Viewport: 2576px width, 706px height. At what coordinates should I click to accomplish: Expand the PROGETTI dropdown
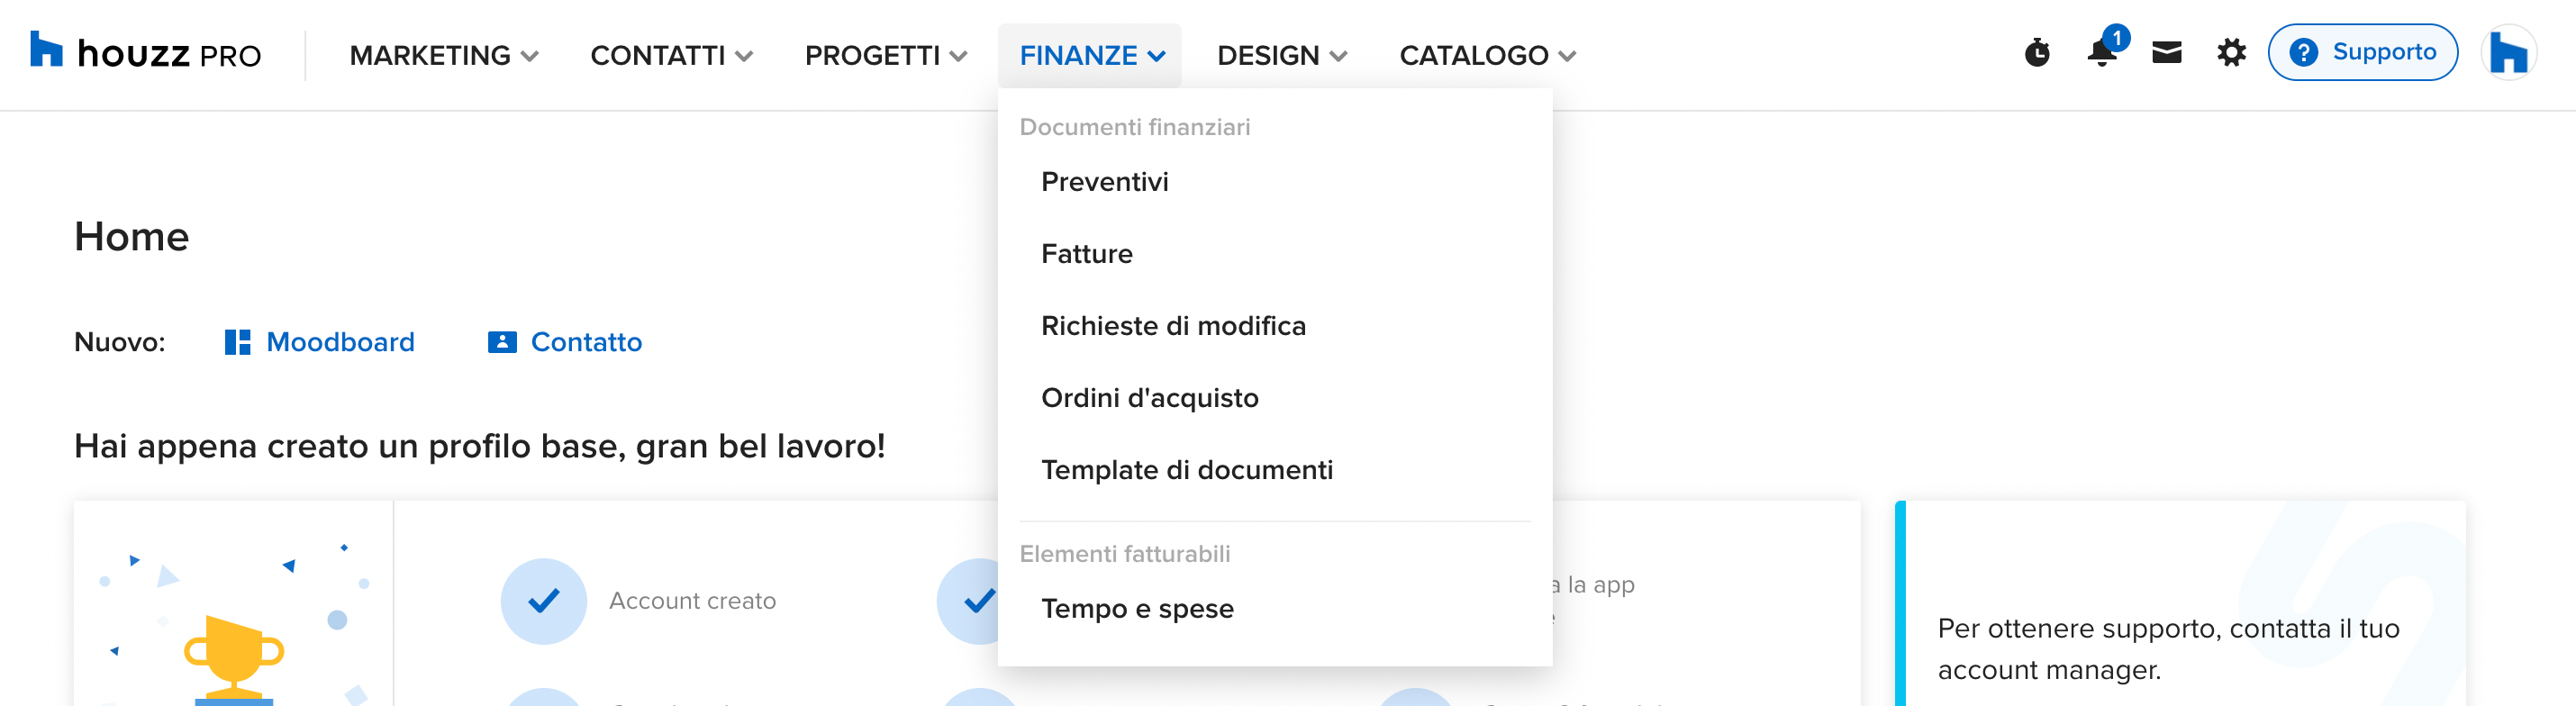click(886, 55)
